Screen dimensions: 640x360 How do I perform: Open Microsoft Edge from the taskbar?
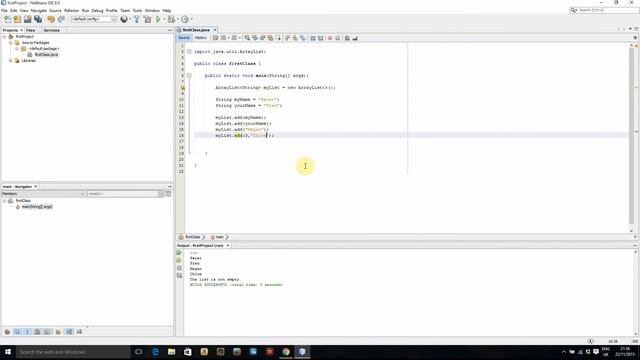[x=155, y=352]
